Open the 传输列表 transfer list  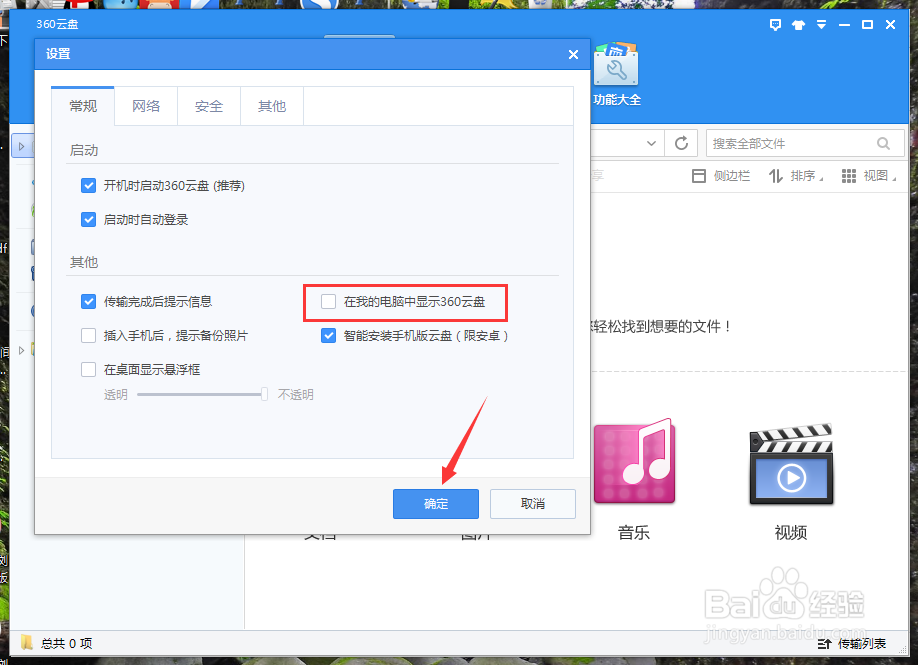pyautogui.click(x=852, y=644)
